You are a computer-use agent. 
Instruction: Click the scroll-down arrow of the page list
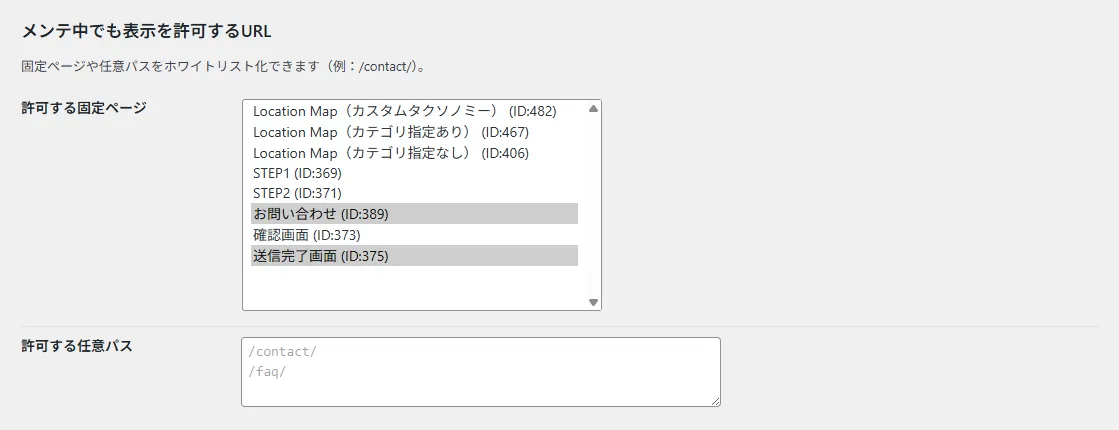coord(593,301)
